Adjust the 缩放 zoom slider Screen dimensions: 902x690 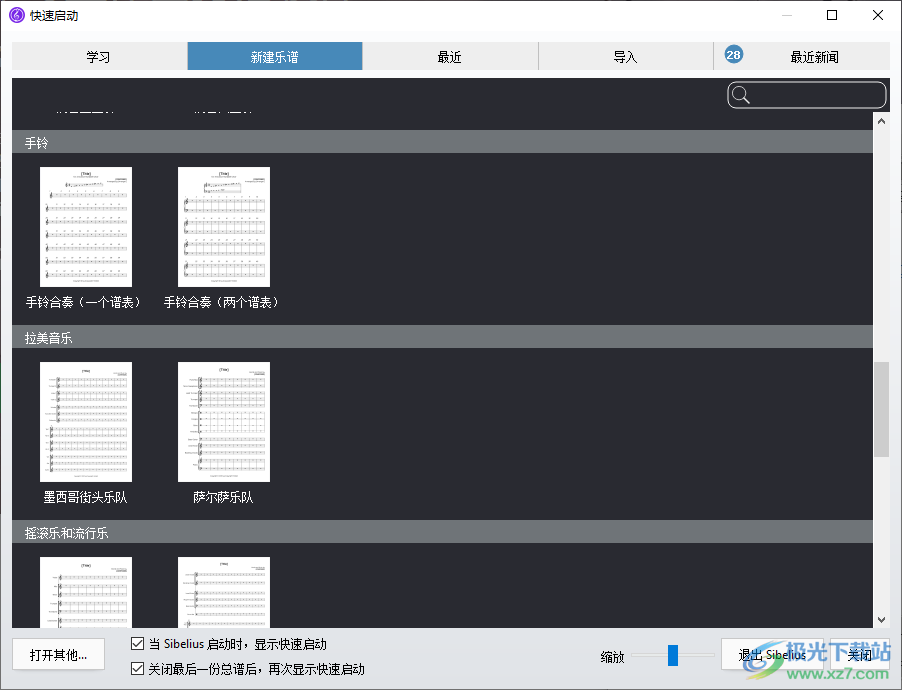click(672, 655)
